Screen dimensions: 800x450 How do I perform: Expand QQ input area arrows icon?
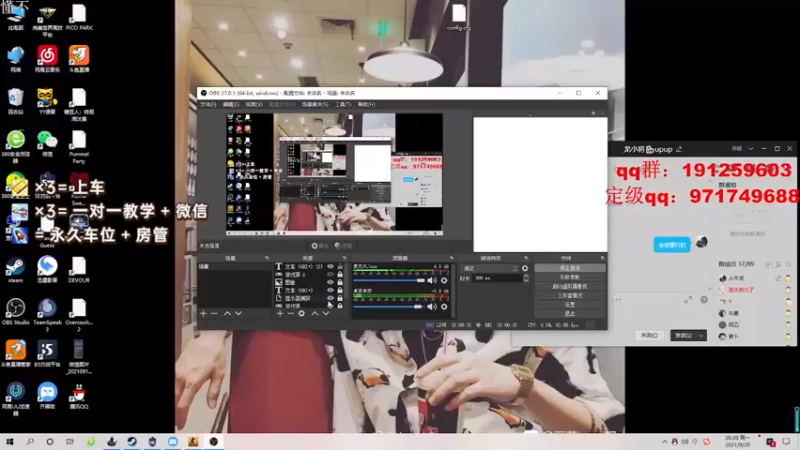pos(688,299)
